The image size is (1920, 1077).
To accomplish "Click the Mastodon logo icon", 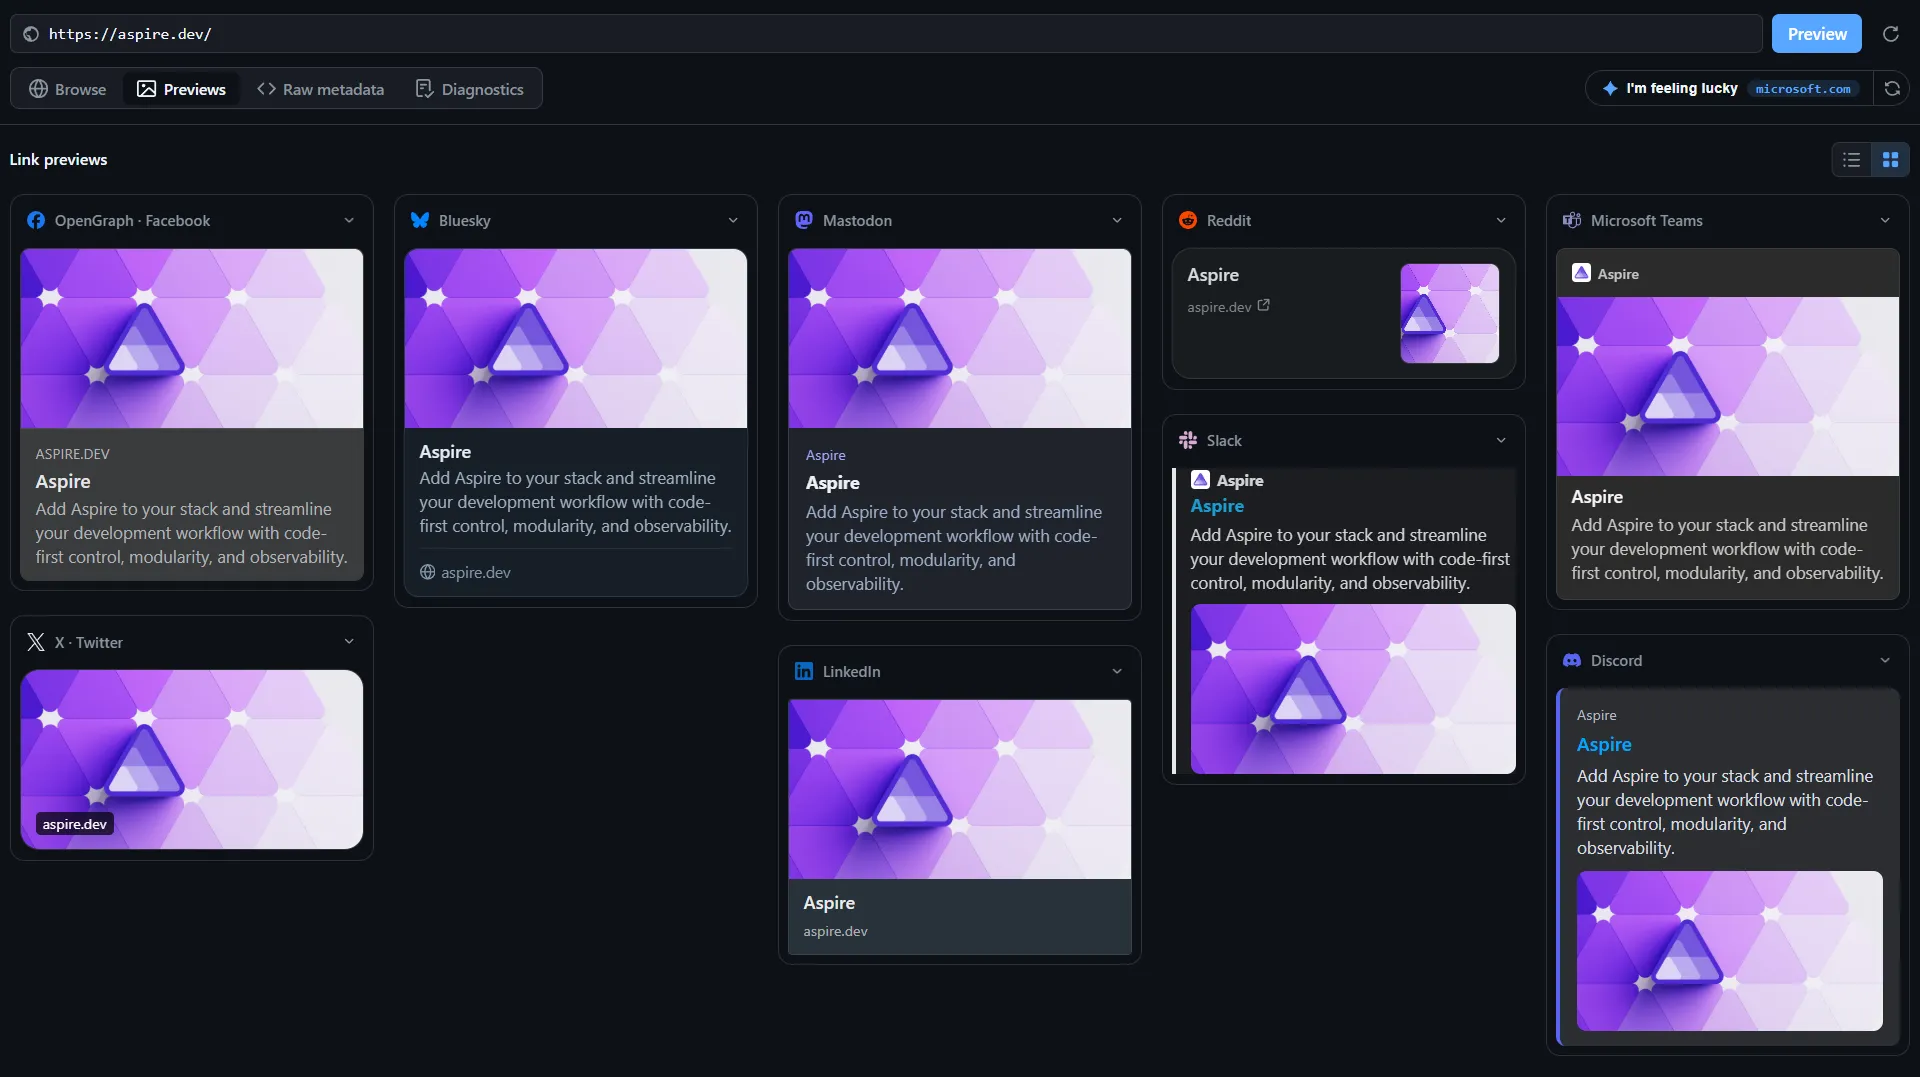I will click(804, 220).
